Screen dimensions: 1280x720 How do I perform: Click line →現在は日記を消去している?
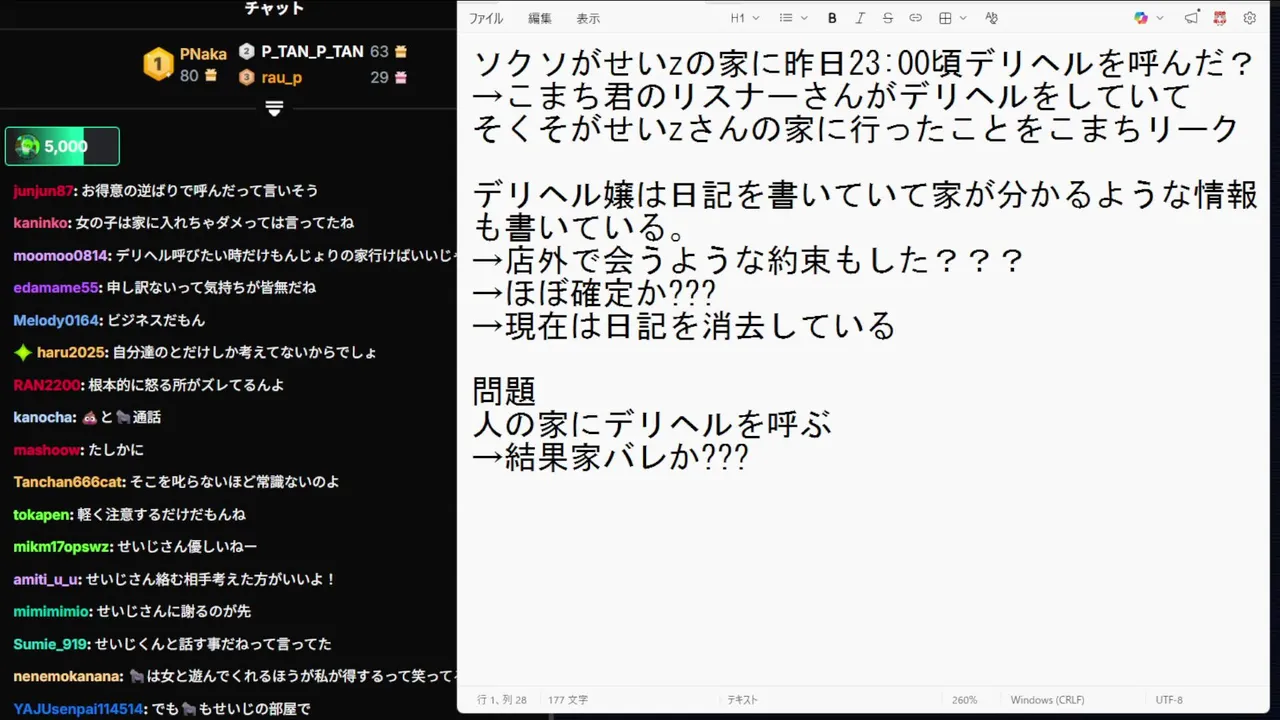click(x=683, y=326)
